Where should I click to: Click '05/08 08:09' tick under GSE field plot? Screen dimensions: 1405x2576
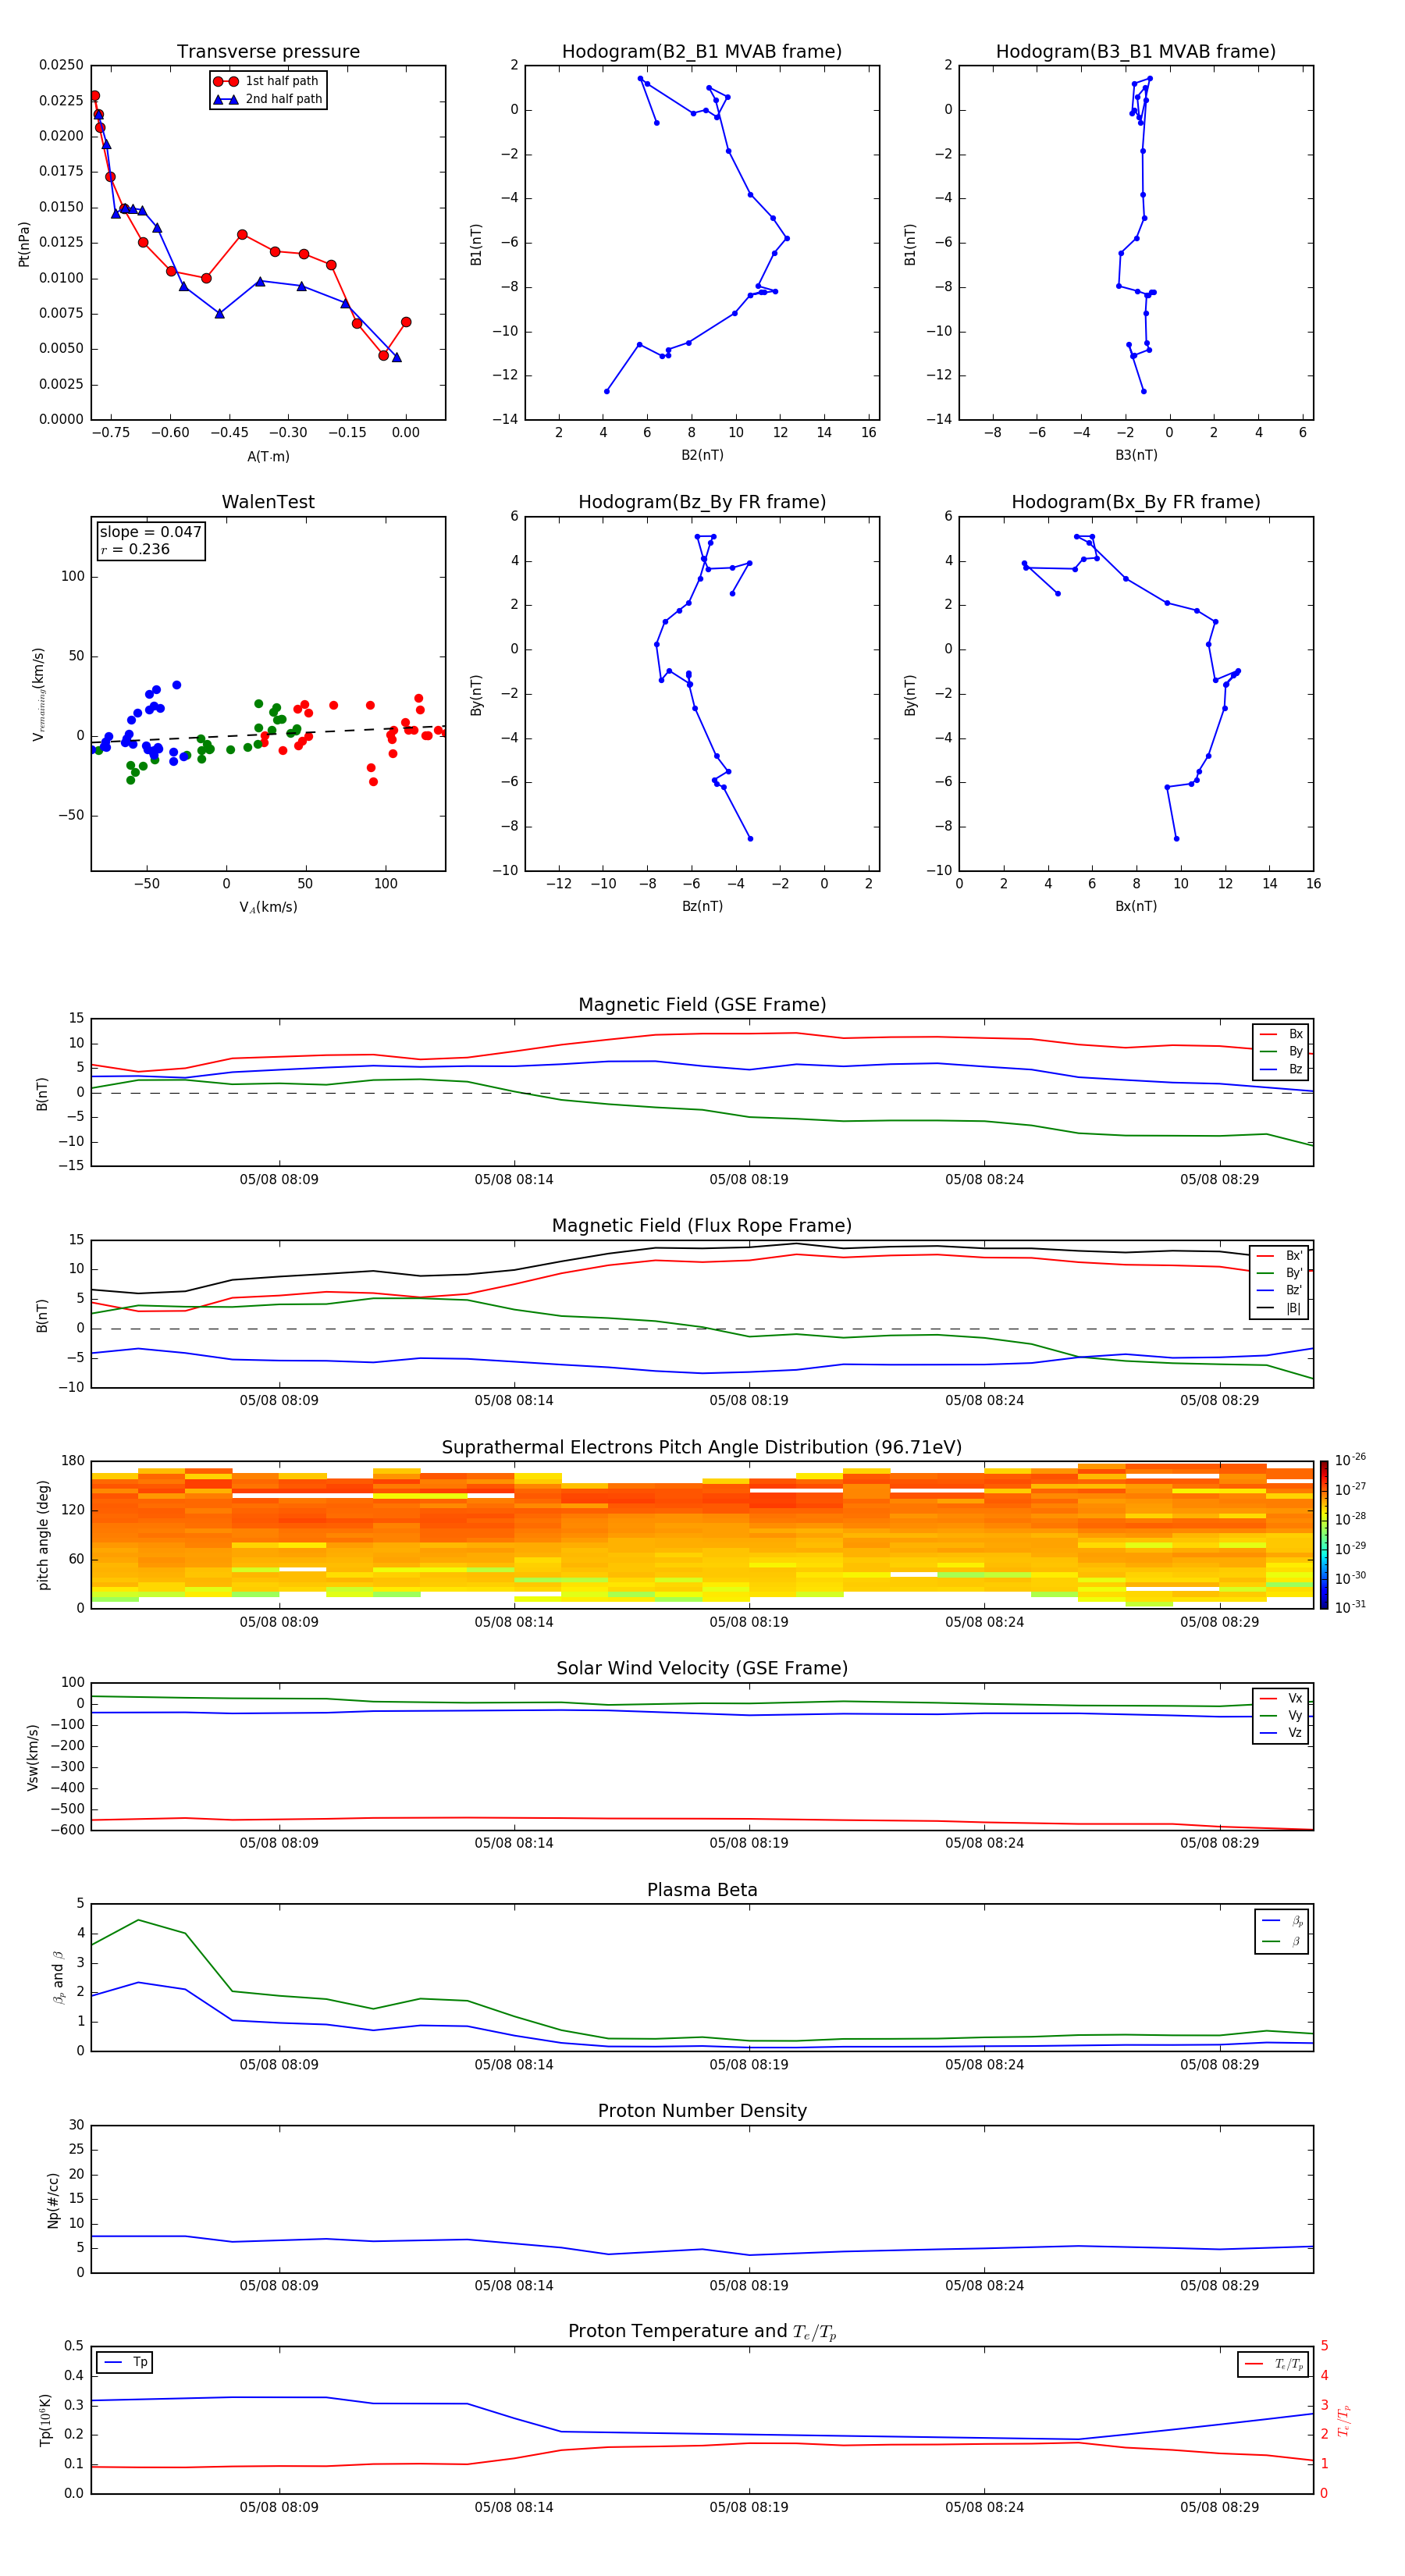point(279,1180)
